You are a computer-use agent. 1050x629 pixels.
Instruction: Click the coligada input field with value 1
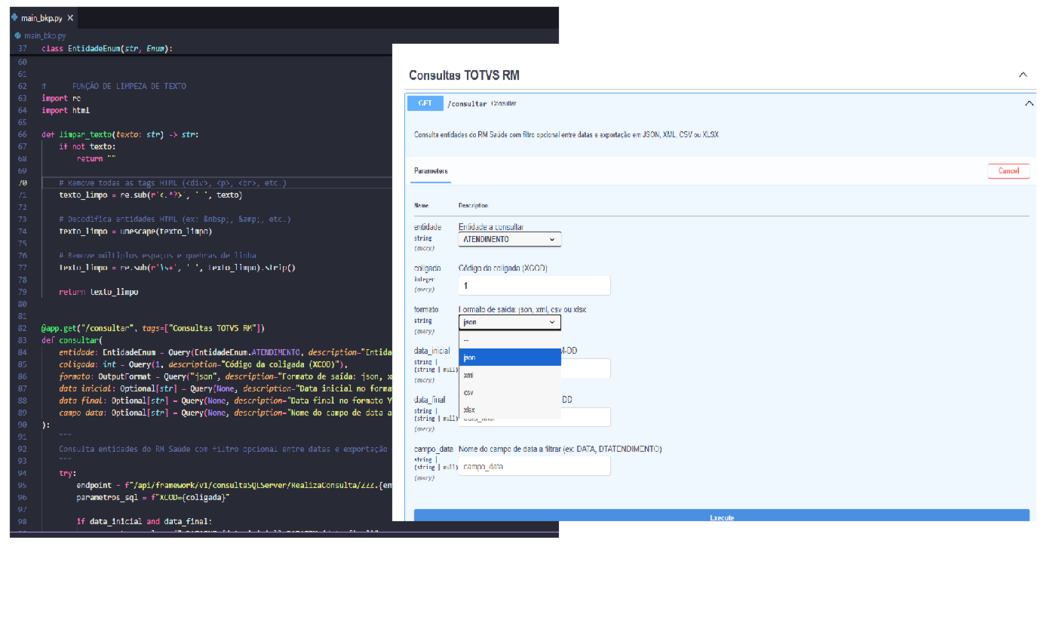point(534,285)
